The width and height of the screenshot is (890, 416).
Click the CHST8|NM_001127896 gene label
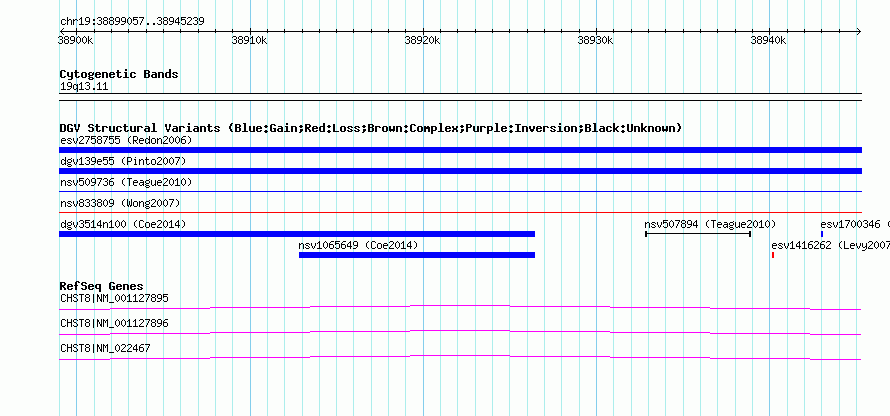[x=114, y=323]
